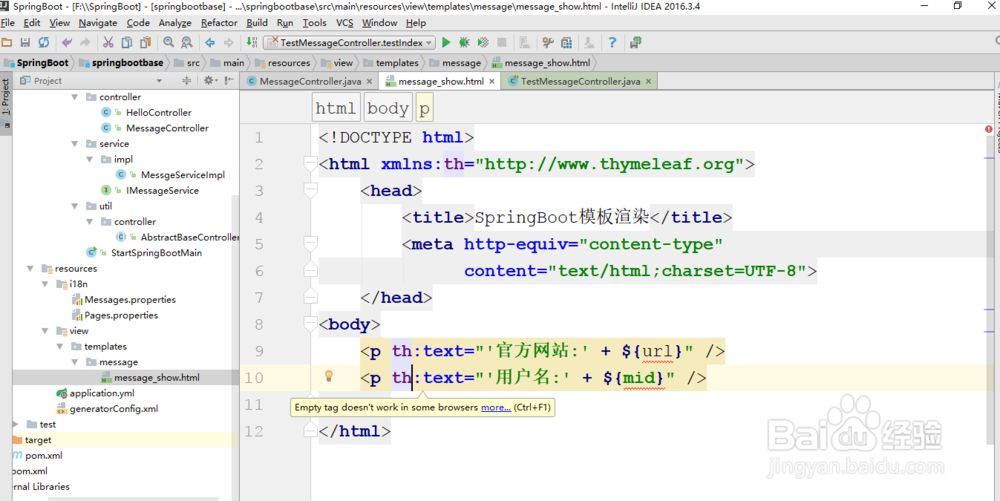Collapse the templates folder in tree

(x=60, y=347)
